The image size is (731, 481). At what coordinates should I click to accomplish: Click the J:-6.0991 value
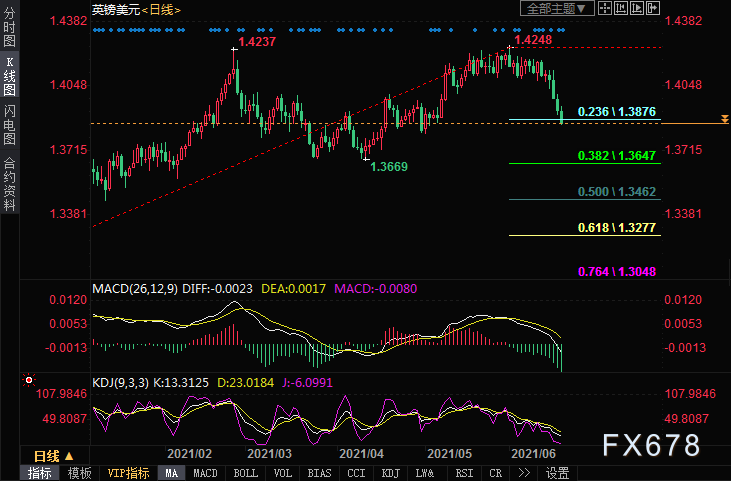307,383
